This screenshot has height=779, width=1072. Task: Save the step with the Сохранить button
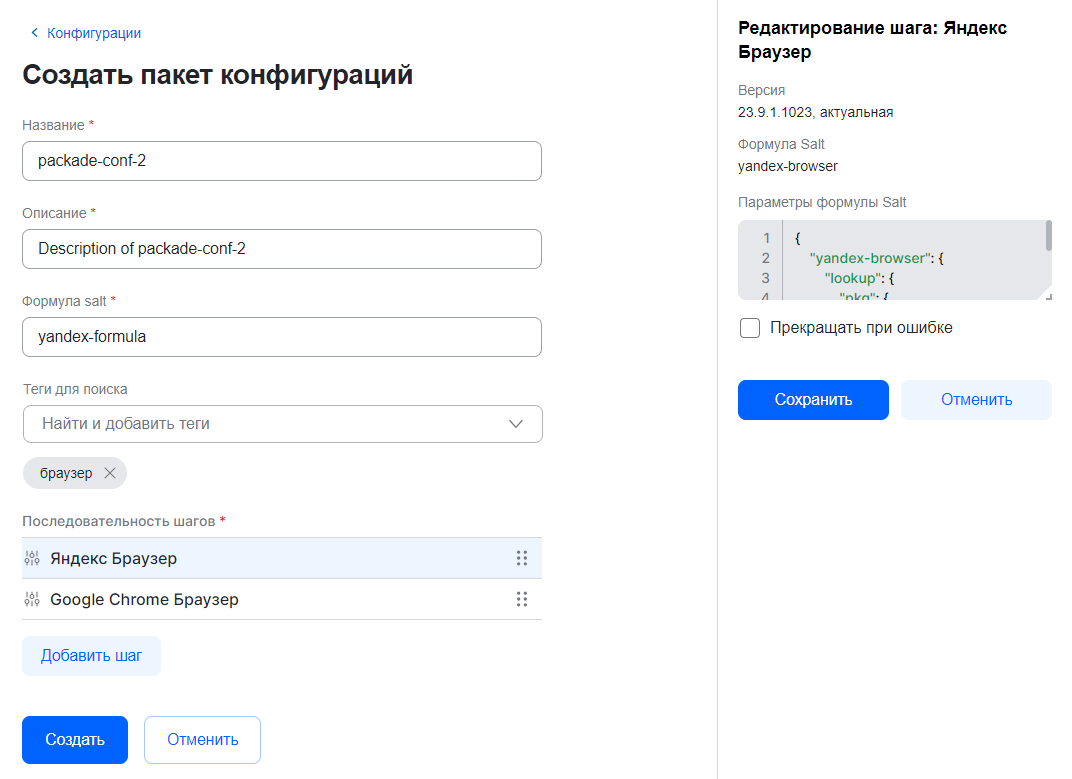click(x=813, y=399)
